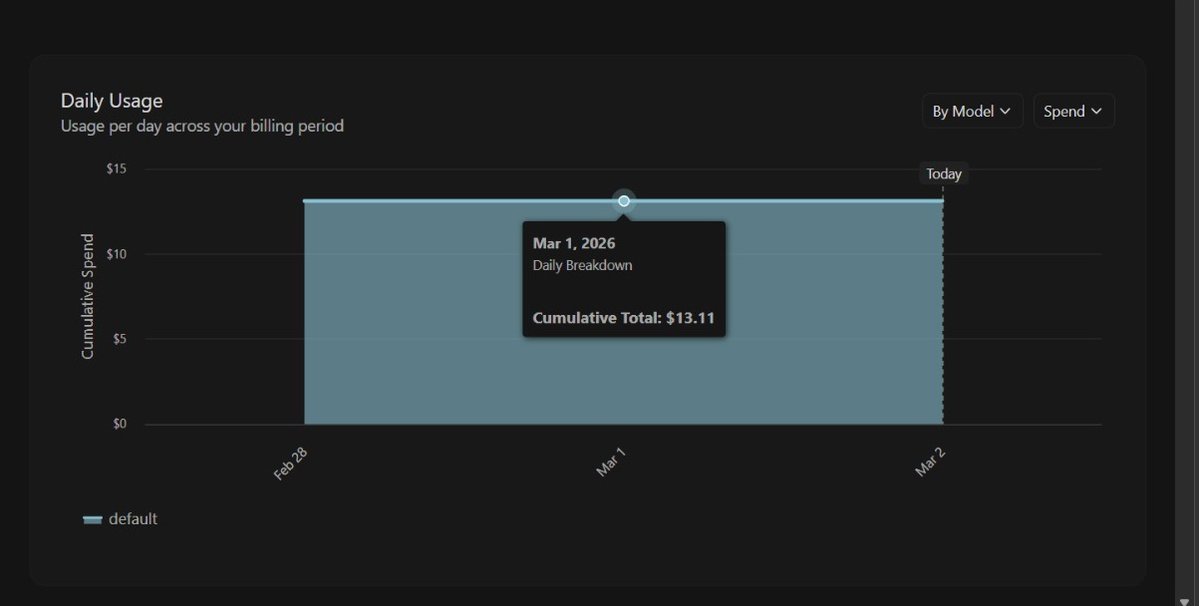Click the $5 y-axis label
Screen dimensions: 1199x606
point(119,339)
